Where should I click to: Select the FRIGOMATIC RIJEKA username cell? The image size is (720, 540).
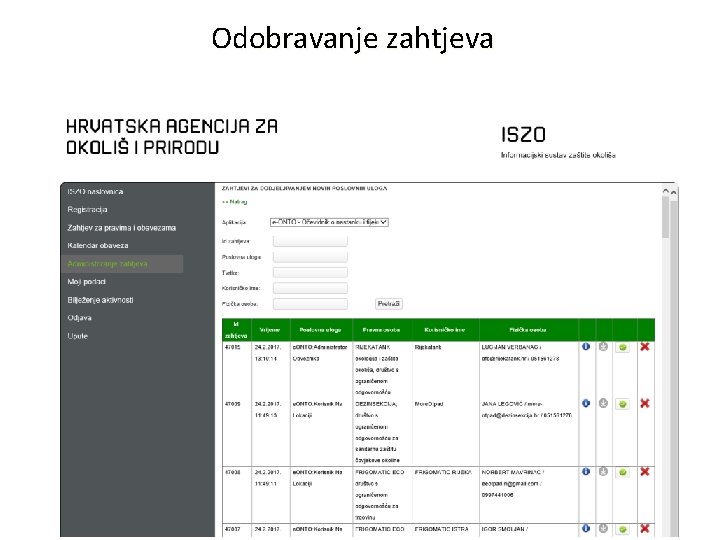coord(443,472)
